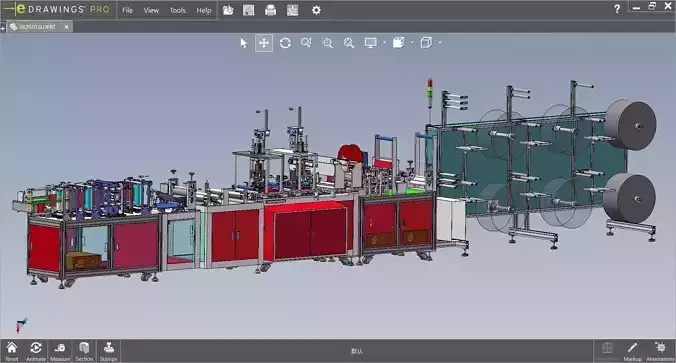
Task: Expand the view orientation dropdown arrow
Action: [440, 43]
